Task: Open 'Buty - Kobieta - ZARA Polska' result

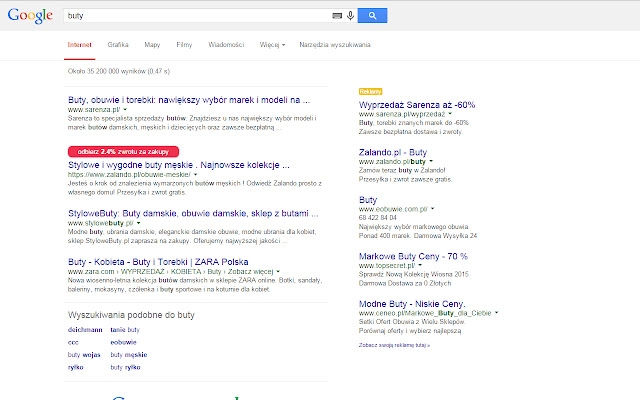Action: click(x=158, y=262)
